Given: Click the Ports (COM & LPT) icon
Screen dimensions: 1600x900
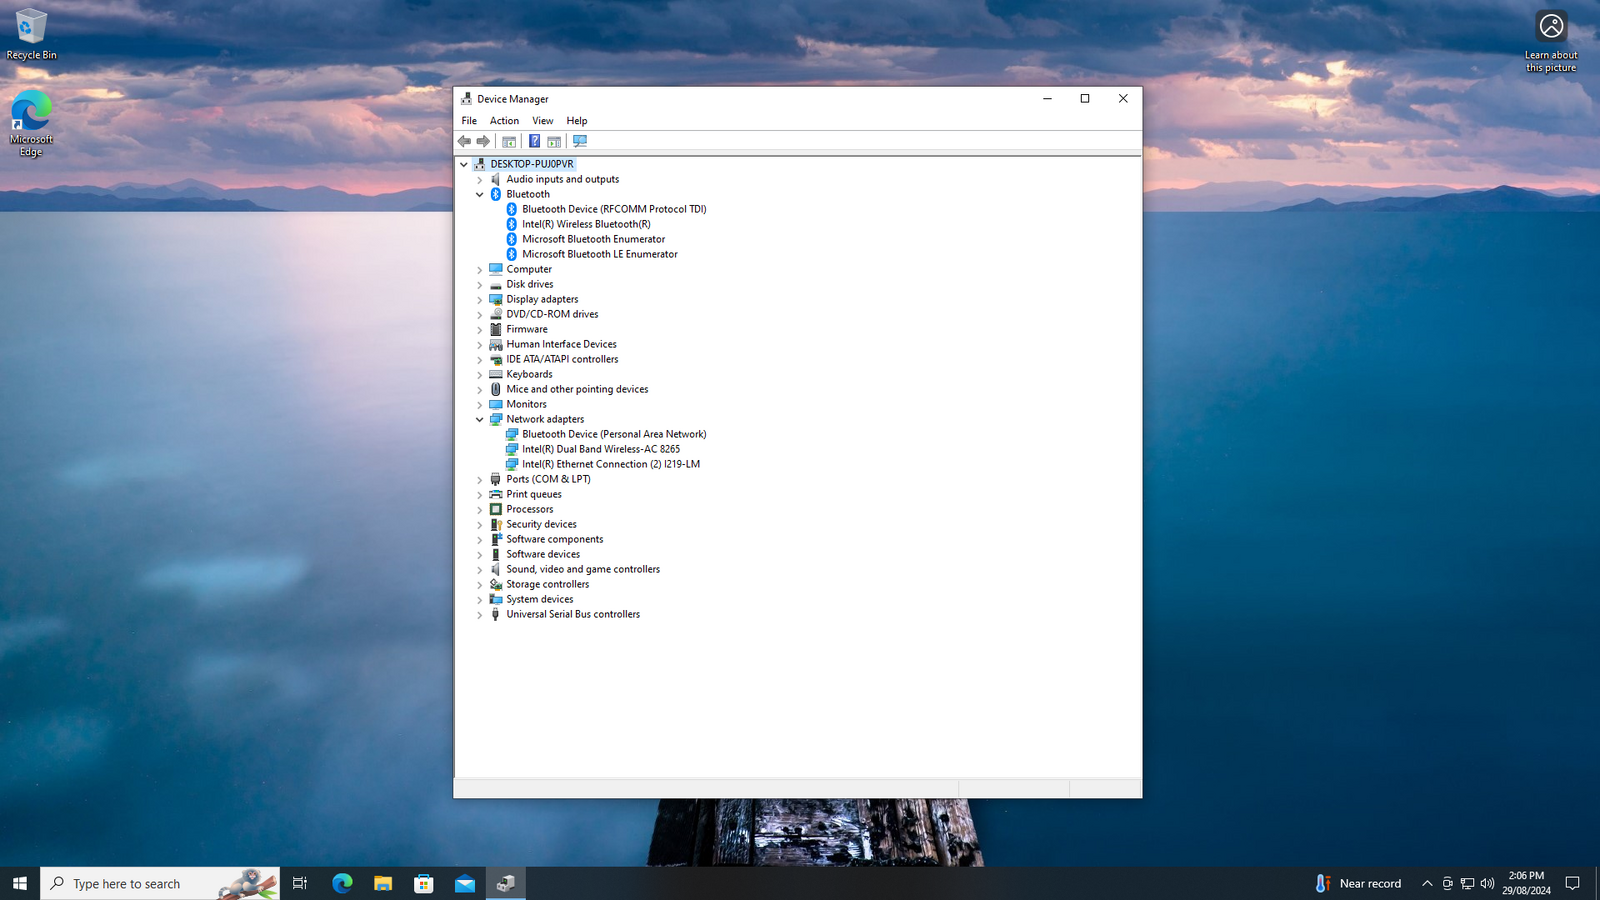Looking at the screenshot, I should 496,479.
